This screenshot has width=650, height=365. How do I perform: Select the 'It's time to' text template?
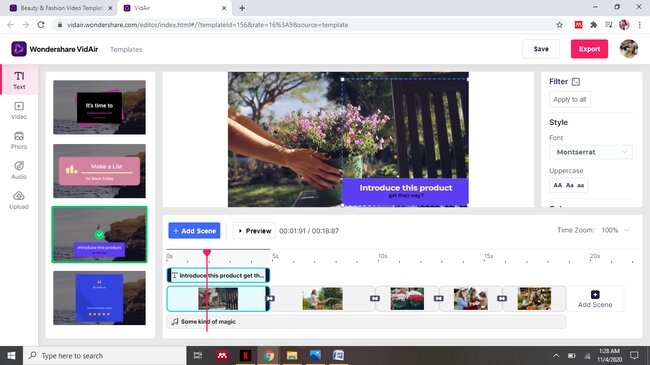[99, 107]
